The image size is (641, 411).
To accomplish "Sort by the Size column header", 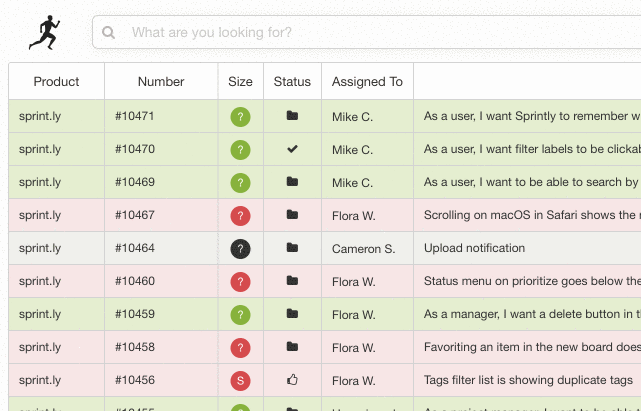I will point(240,82).
